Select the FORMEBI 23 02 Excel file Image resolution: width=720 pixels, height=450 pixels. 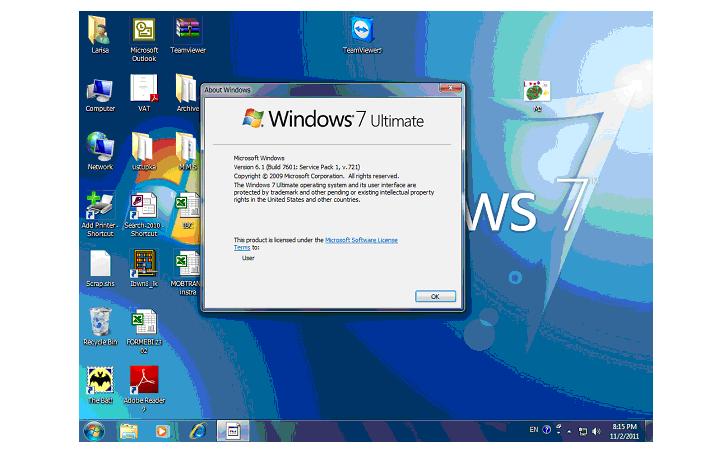point(144,331)
